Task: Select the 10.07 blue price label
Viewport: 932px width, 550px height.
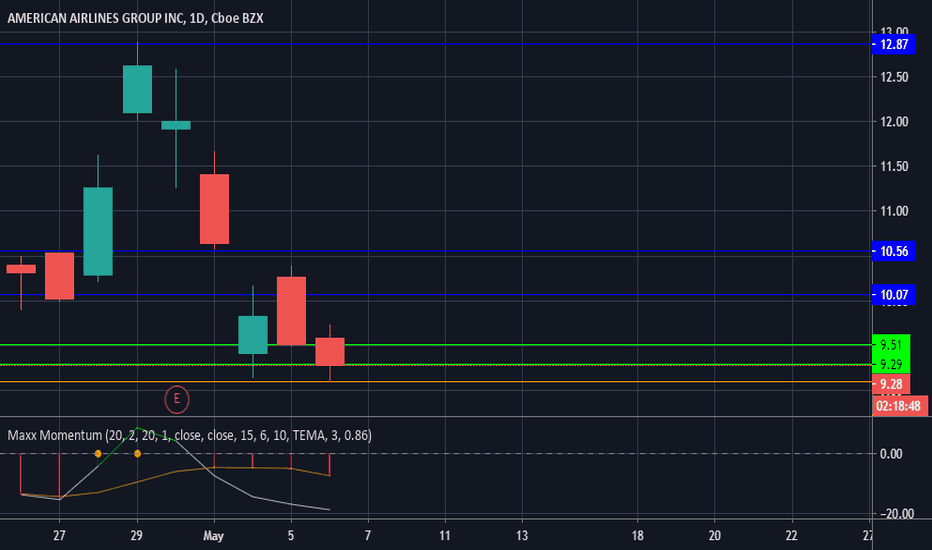Action: [893, 294]
